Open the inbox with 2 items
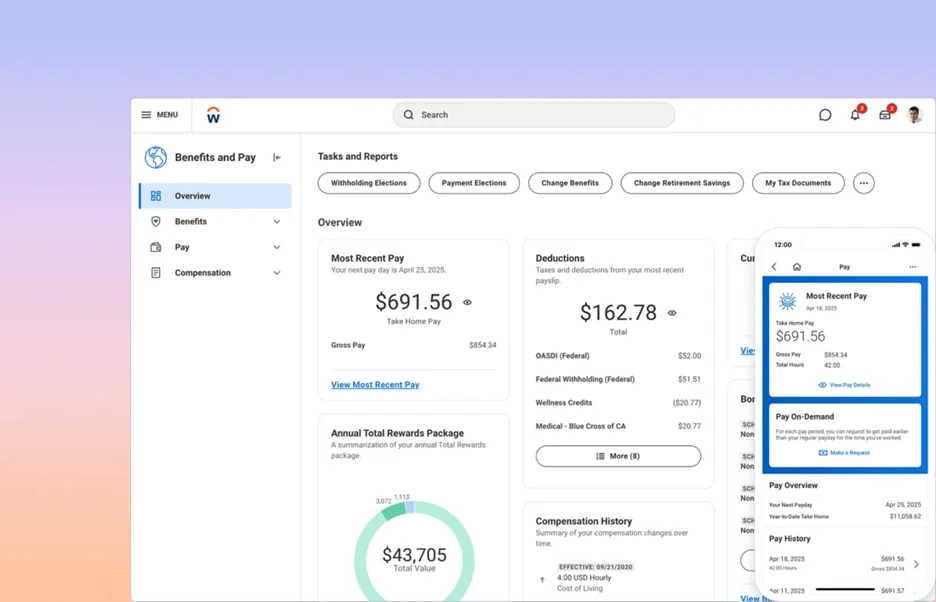Image resolution: width=936 pixels, height=602 pixels. pos(885,115)
